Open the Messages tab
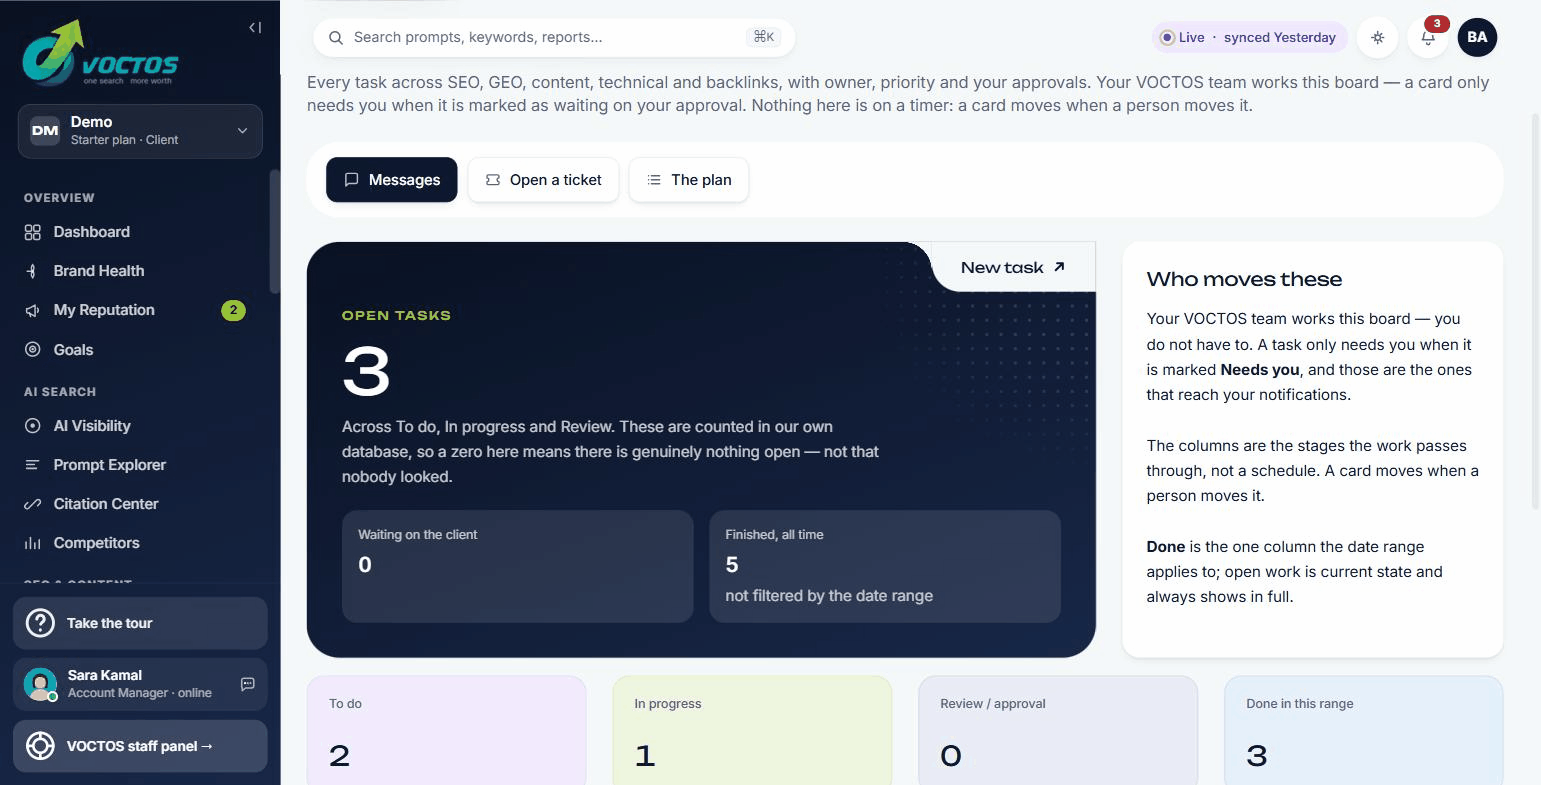The width and height of the screenshot is (1541, 785). [392, 180]
